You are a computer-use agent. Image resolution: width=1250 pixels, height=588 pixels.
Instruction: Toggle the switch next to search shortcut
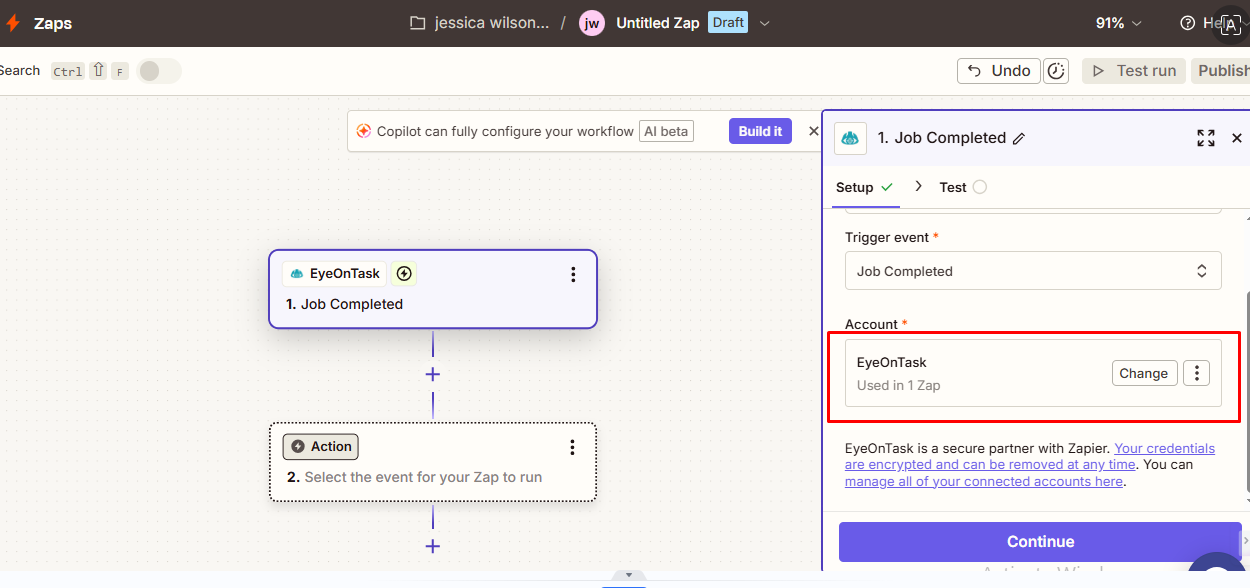[159, 71]
